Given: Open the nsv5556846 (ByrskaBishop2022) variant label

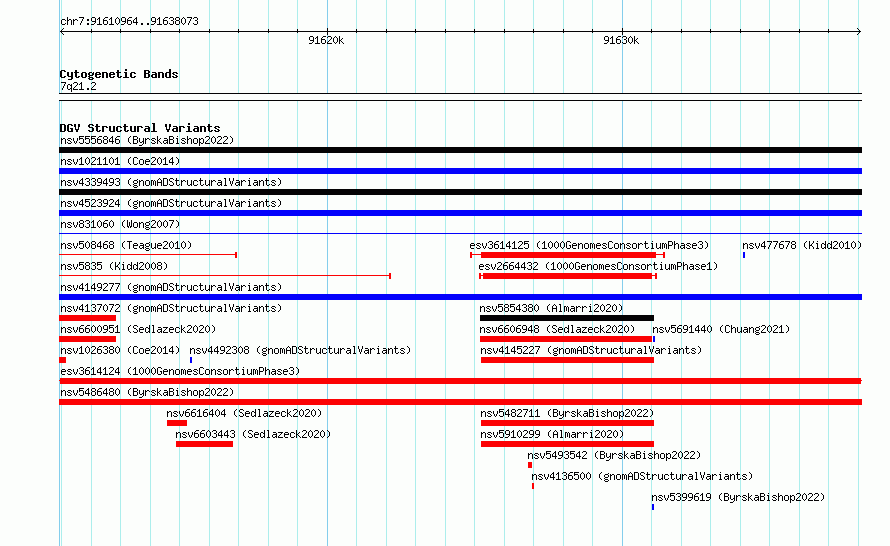Looking at the screenshot, I should (x=147, y=140).
